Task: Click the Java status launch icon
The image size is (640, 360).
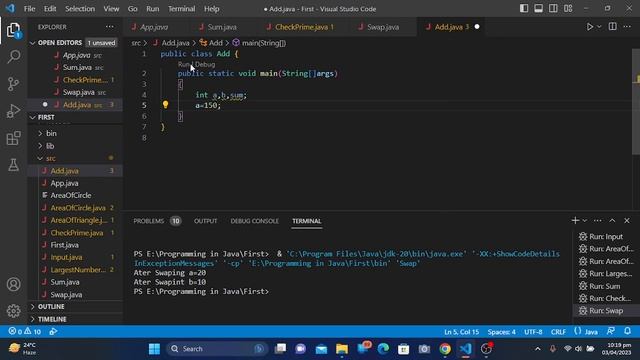Action: (53, 331)
